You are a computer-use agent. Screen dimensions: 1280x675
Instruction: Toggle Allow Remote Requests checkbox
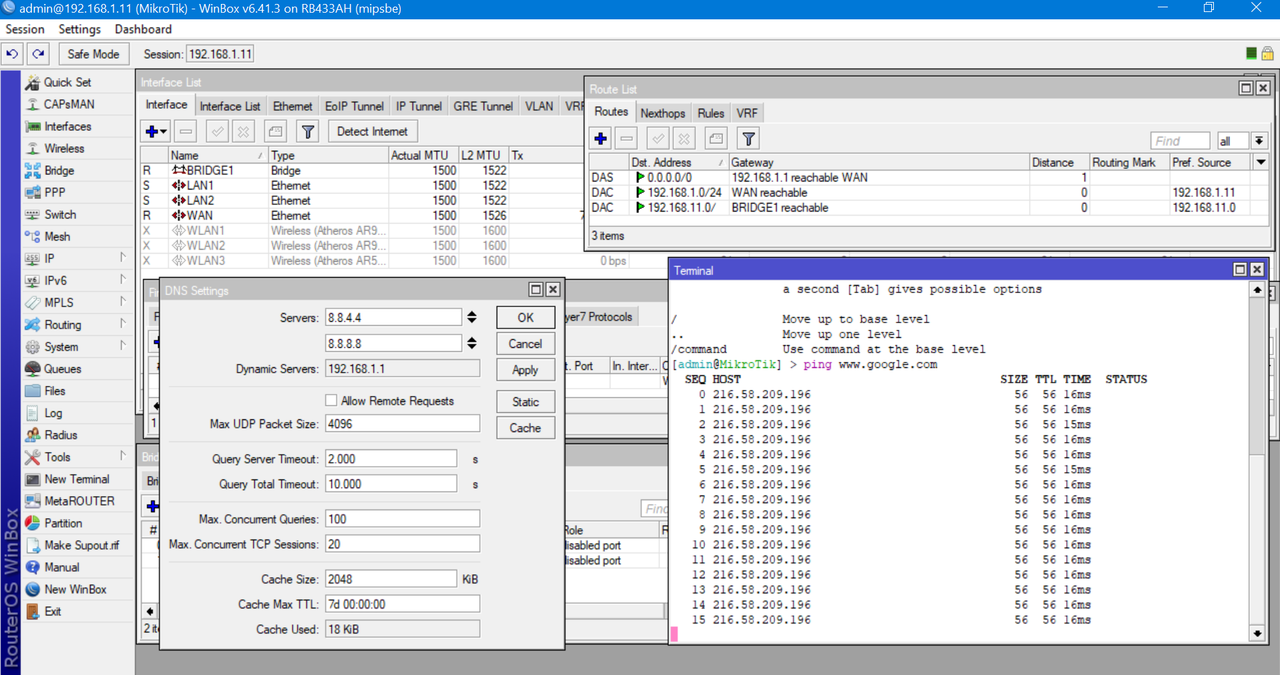coord(331,401)
